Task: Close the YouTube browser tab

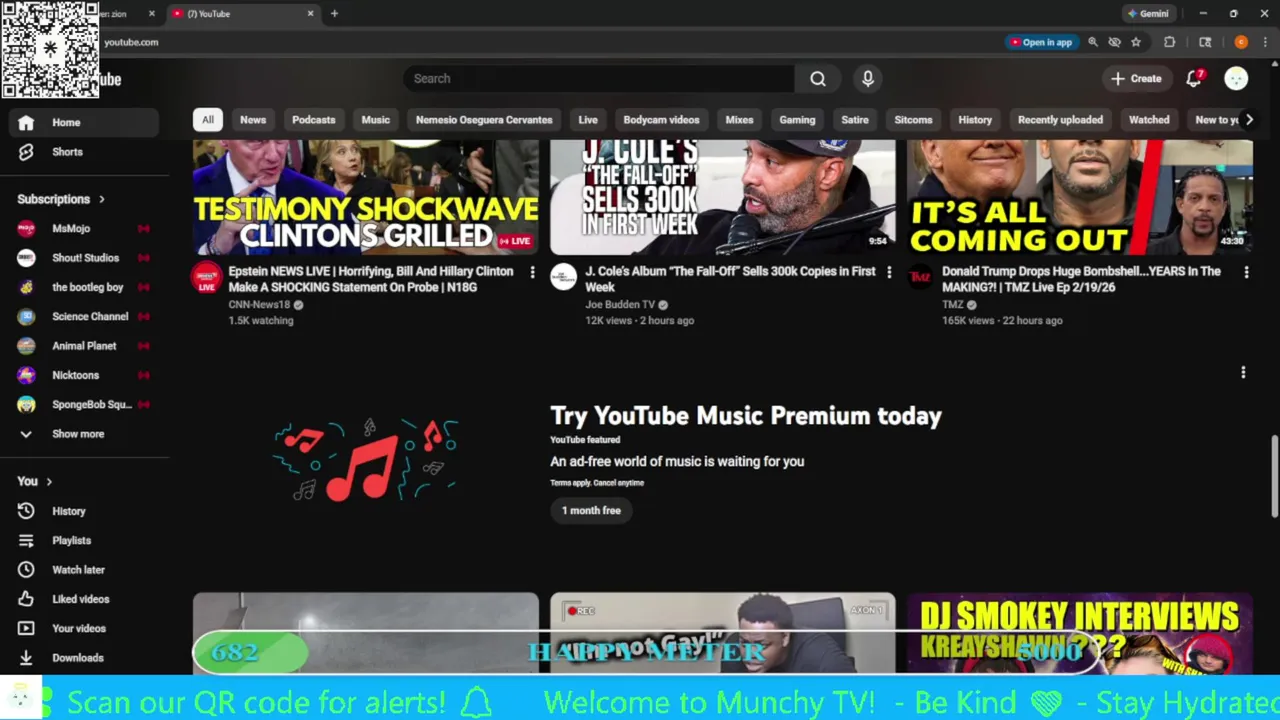Action: pos(310,14)
